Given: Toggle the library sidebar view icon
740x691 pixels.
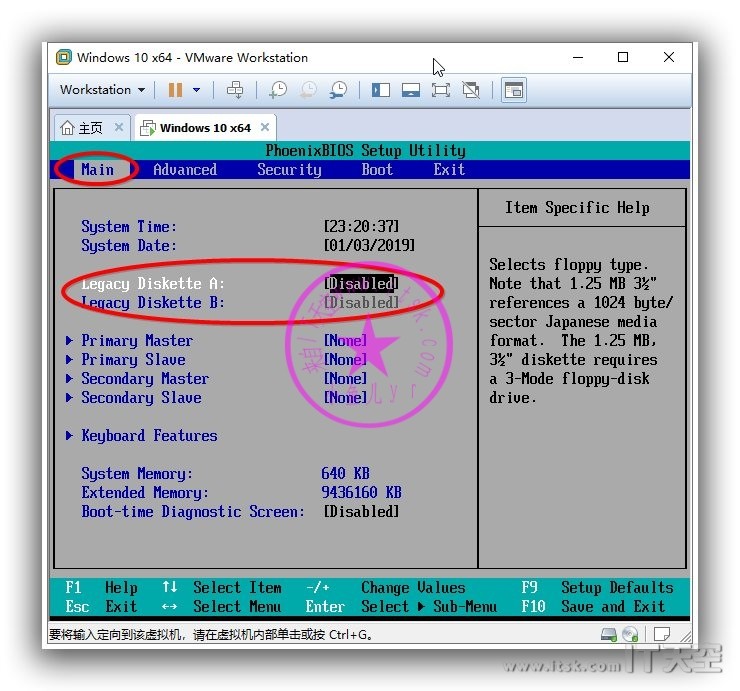Looking at the screenshot, I should pyautogui.click(x=380, y=90).
